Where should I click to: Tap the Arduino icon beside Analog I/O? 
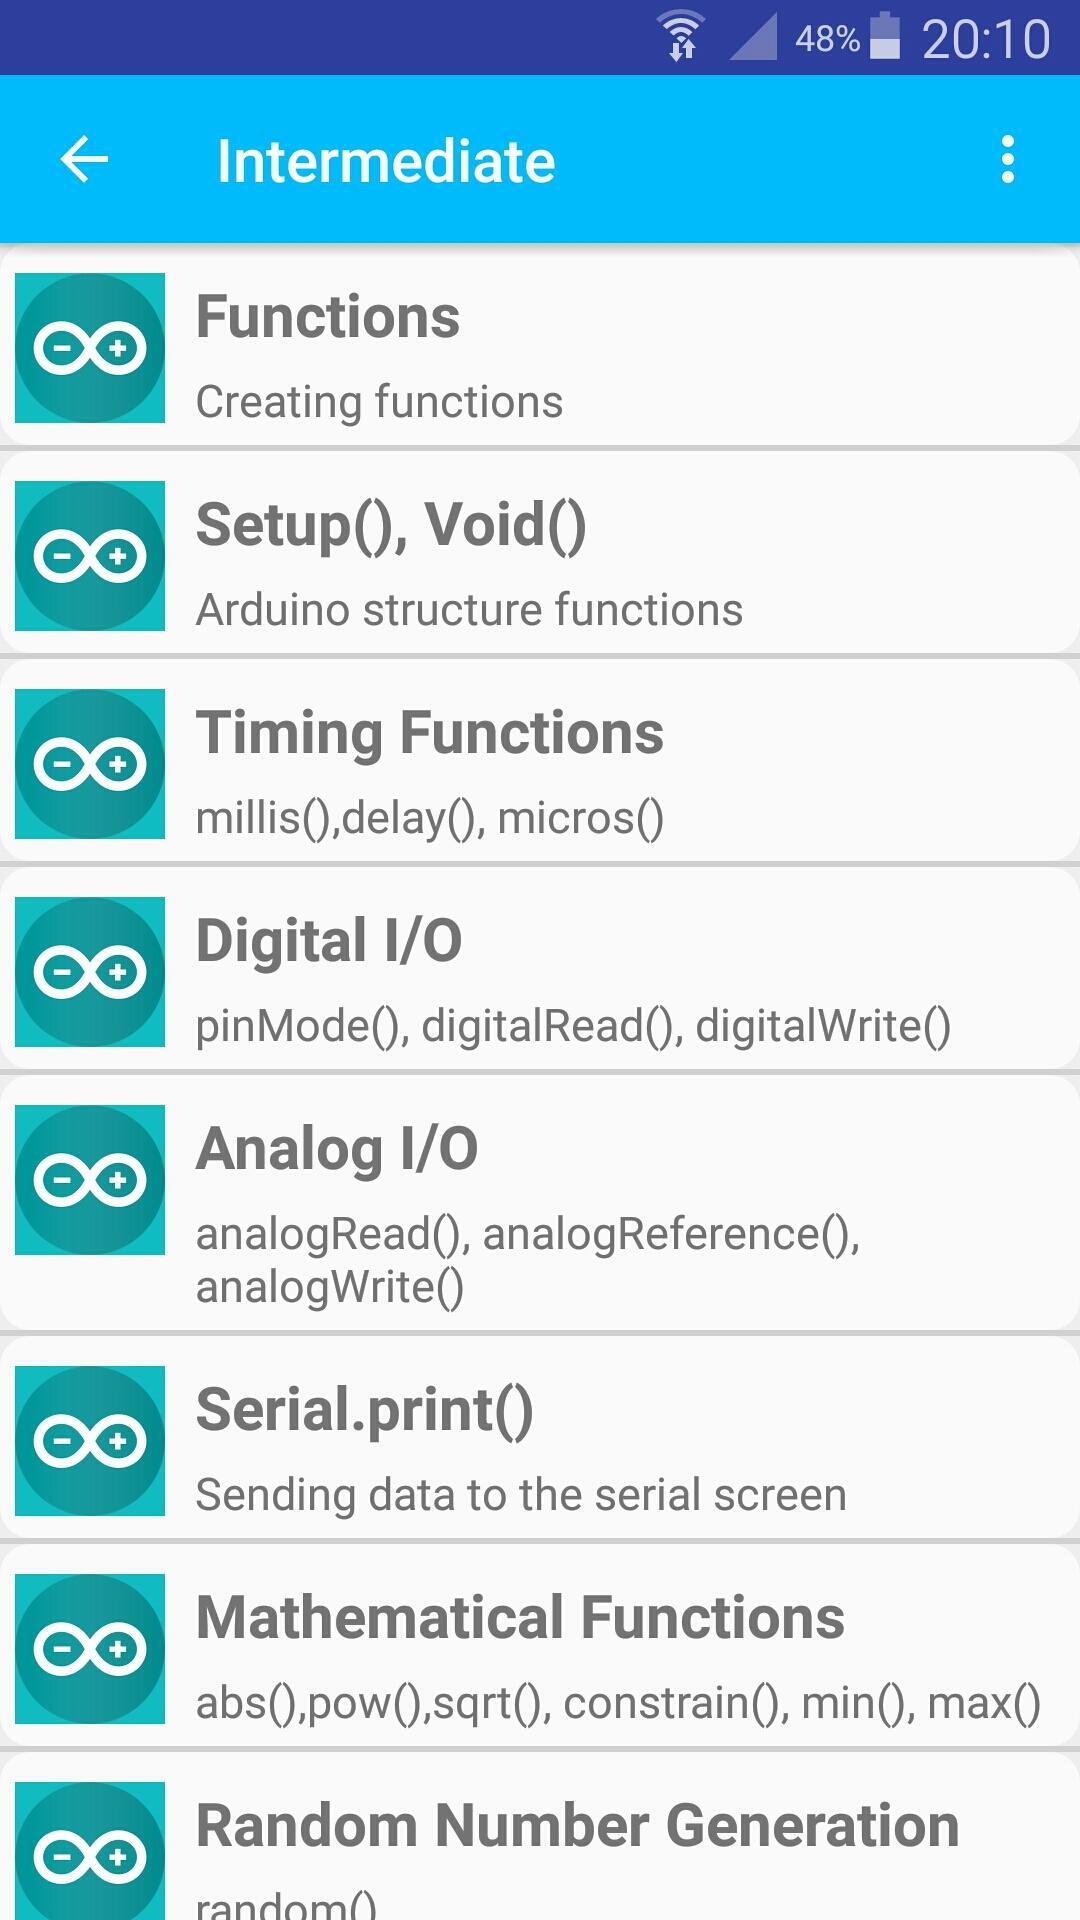tap(90, 1180)
